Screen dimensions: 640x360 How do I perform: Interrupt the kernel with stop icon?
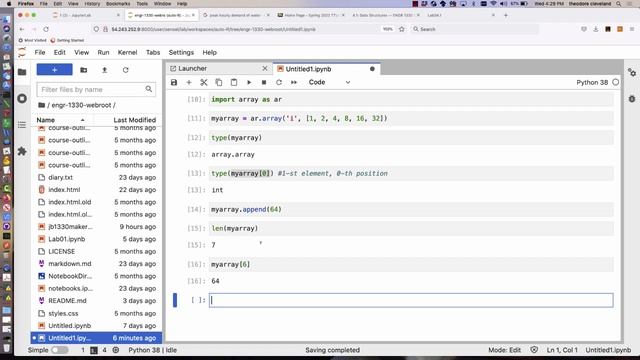[264, 82]
